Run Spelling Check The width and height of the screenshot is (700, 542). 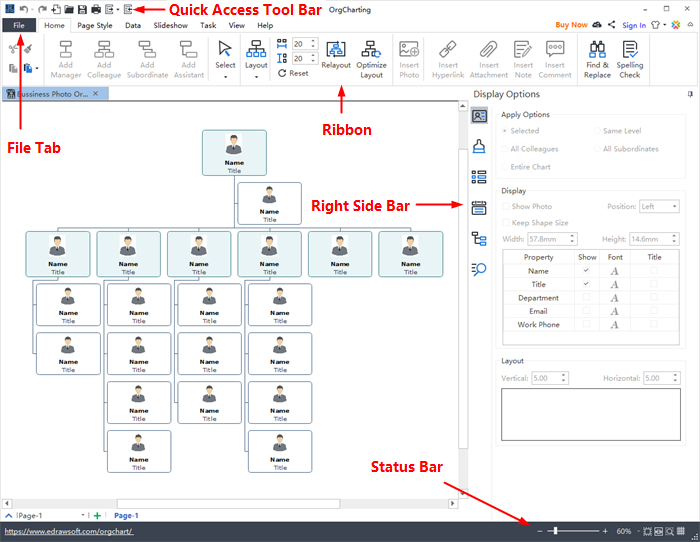tap(629, 59)
